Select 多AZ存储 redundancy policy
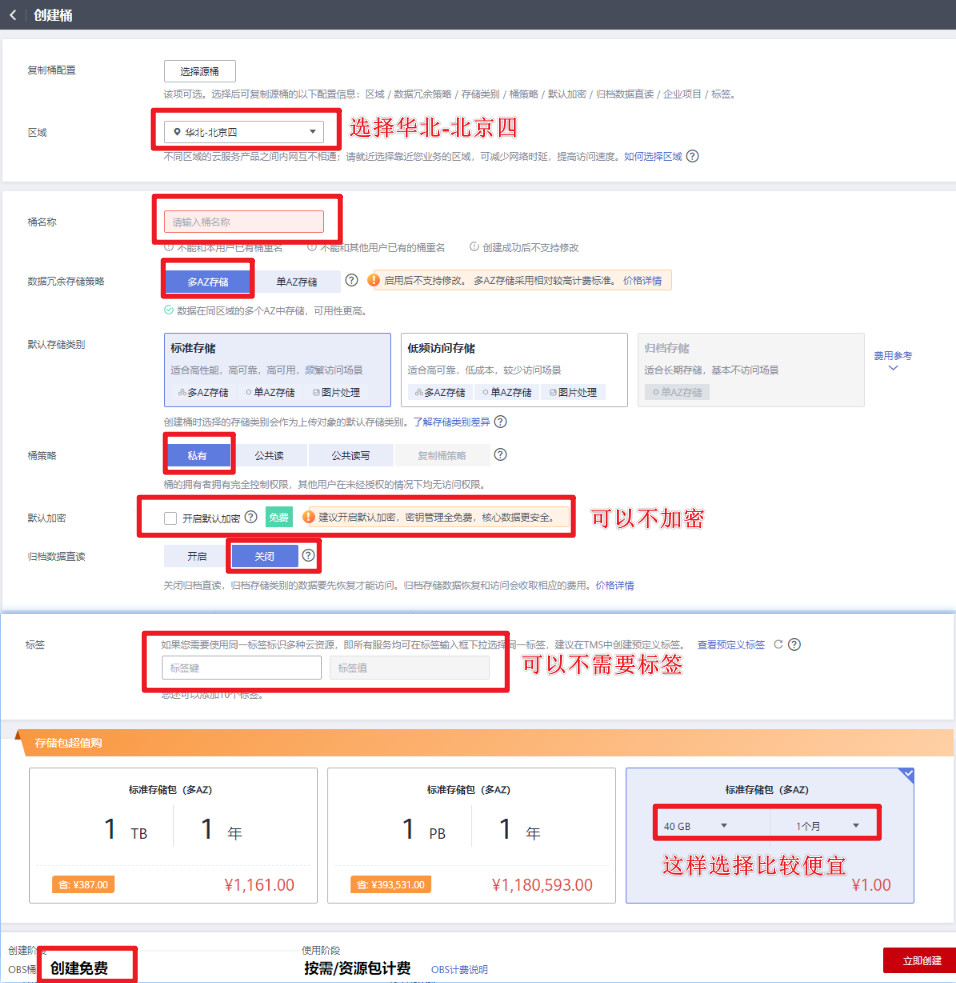The width and height of the screenshot is (956, 983). click(x=207, y=281)
